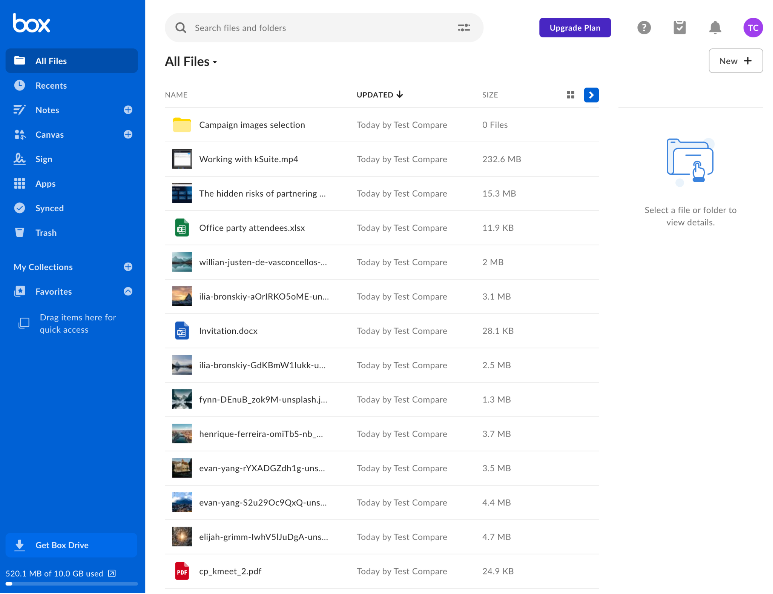Click the 0 Files size cell
773x594 pixels.
(495, 125)
